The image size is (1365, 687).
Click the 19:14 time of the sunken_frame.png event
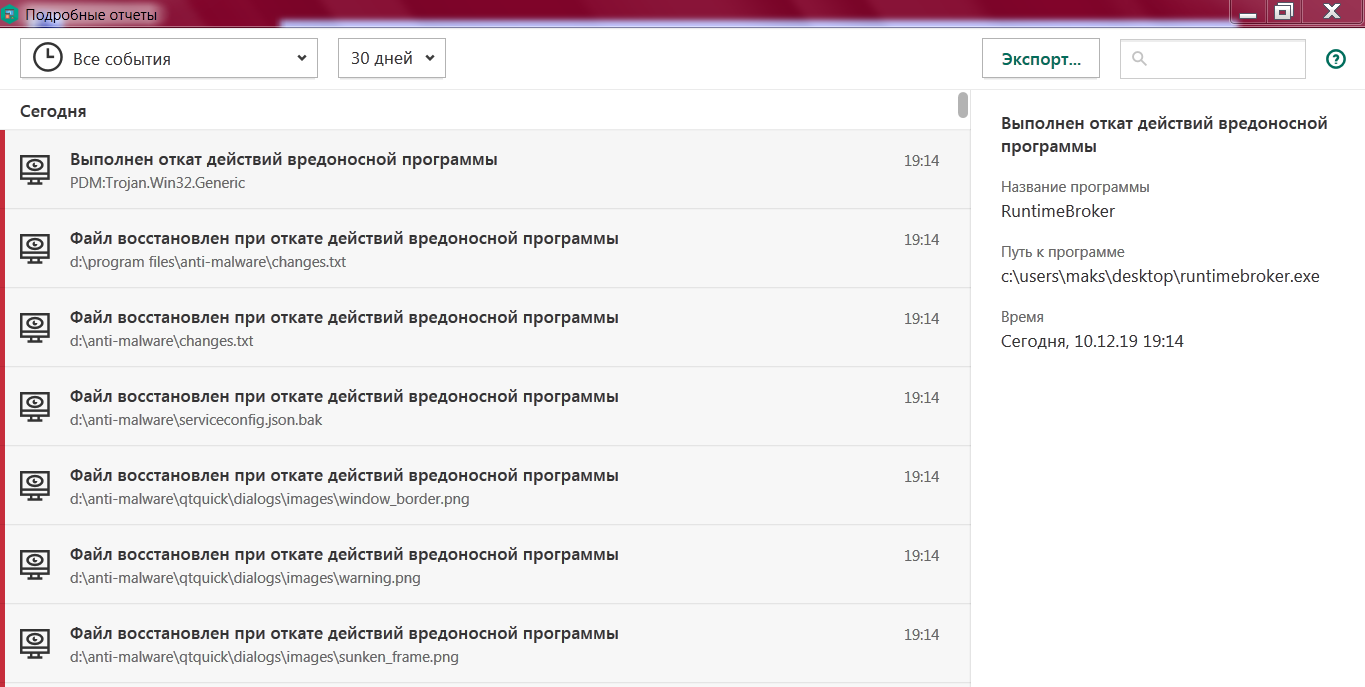pyautogui.click(x=921, y=635)
